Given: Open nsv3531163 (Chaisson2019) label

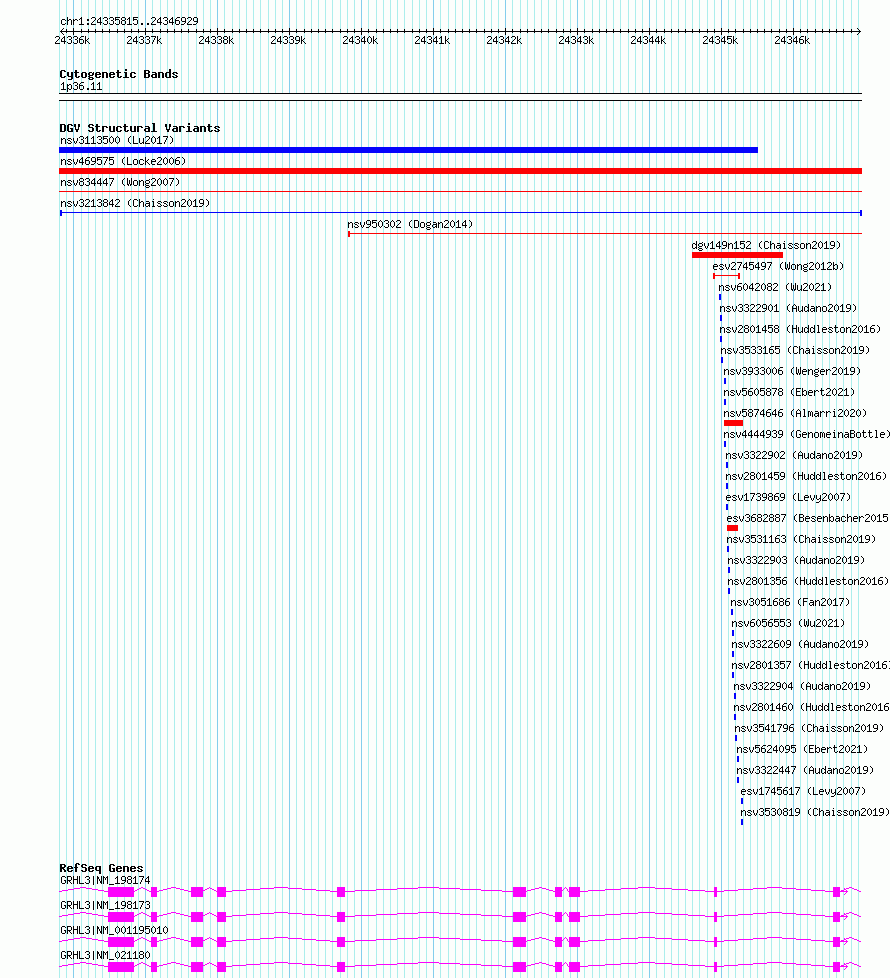Looking at the screenshot, I should (801, 540).
